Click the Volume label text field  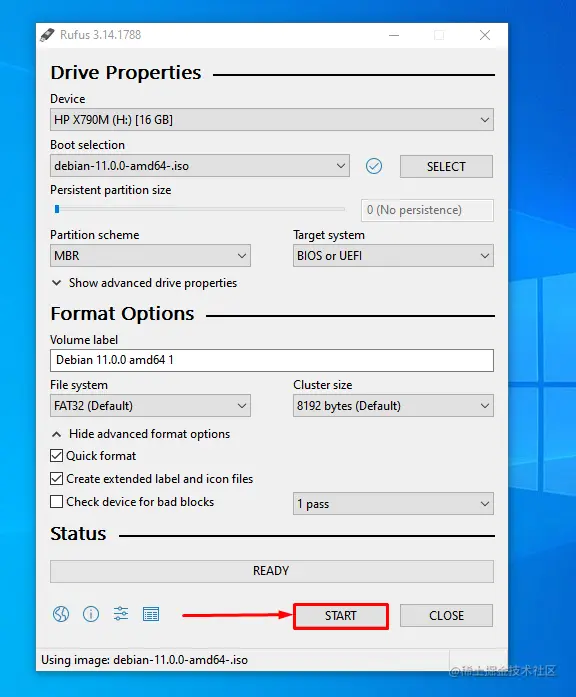pos(272,360)
